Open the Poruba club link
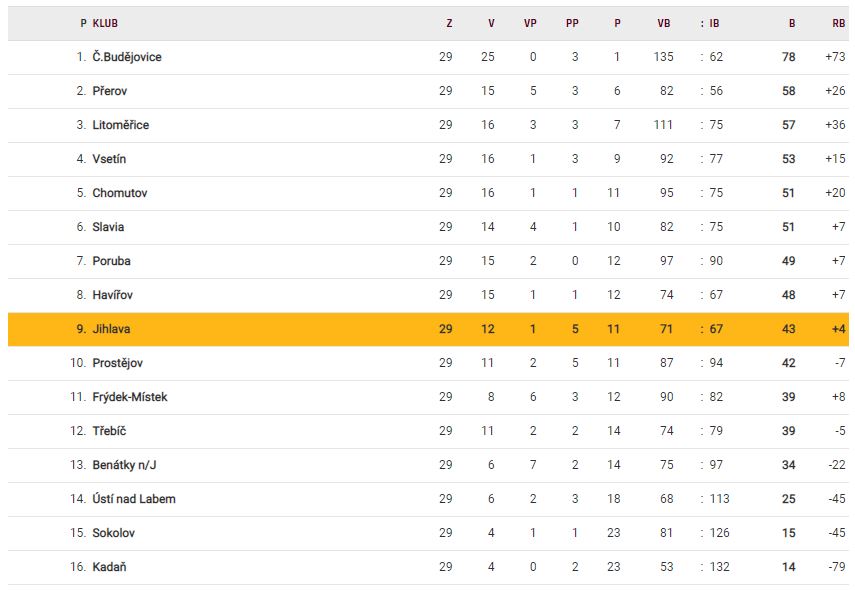 (112, 261)
